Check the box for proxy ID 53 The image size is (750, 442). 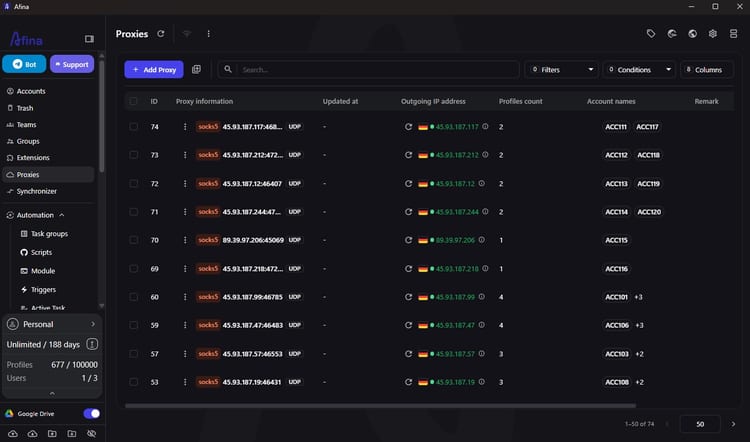click(x=133, y=382)
